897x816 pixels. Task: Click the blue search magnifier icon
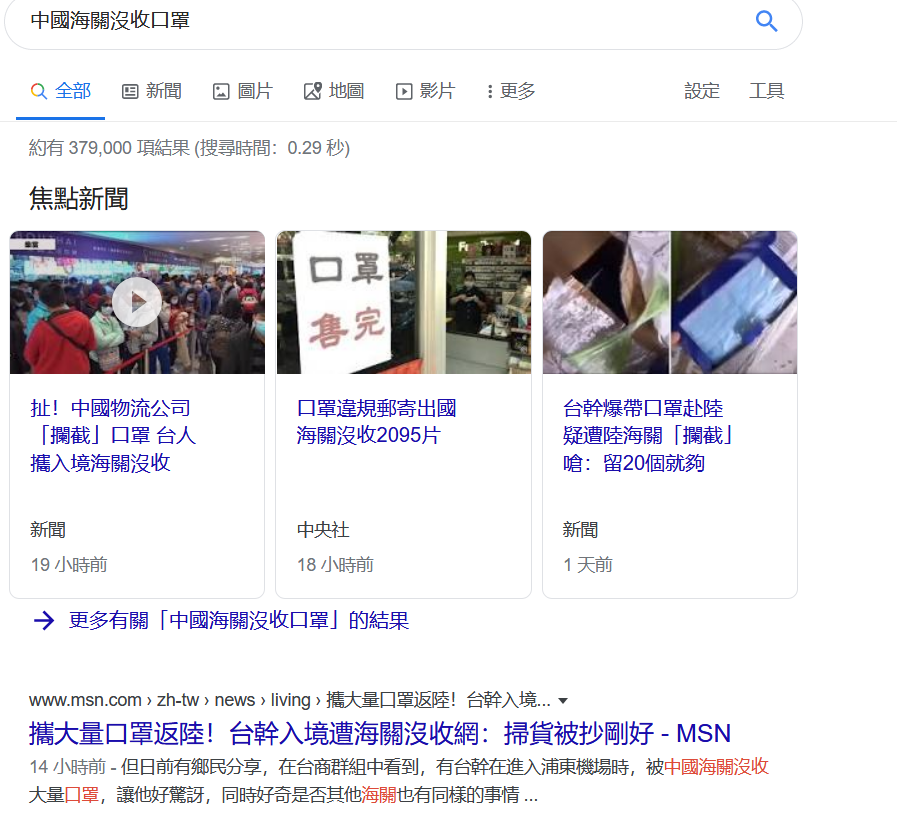point(766,21)
